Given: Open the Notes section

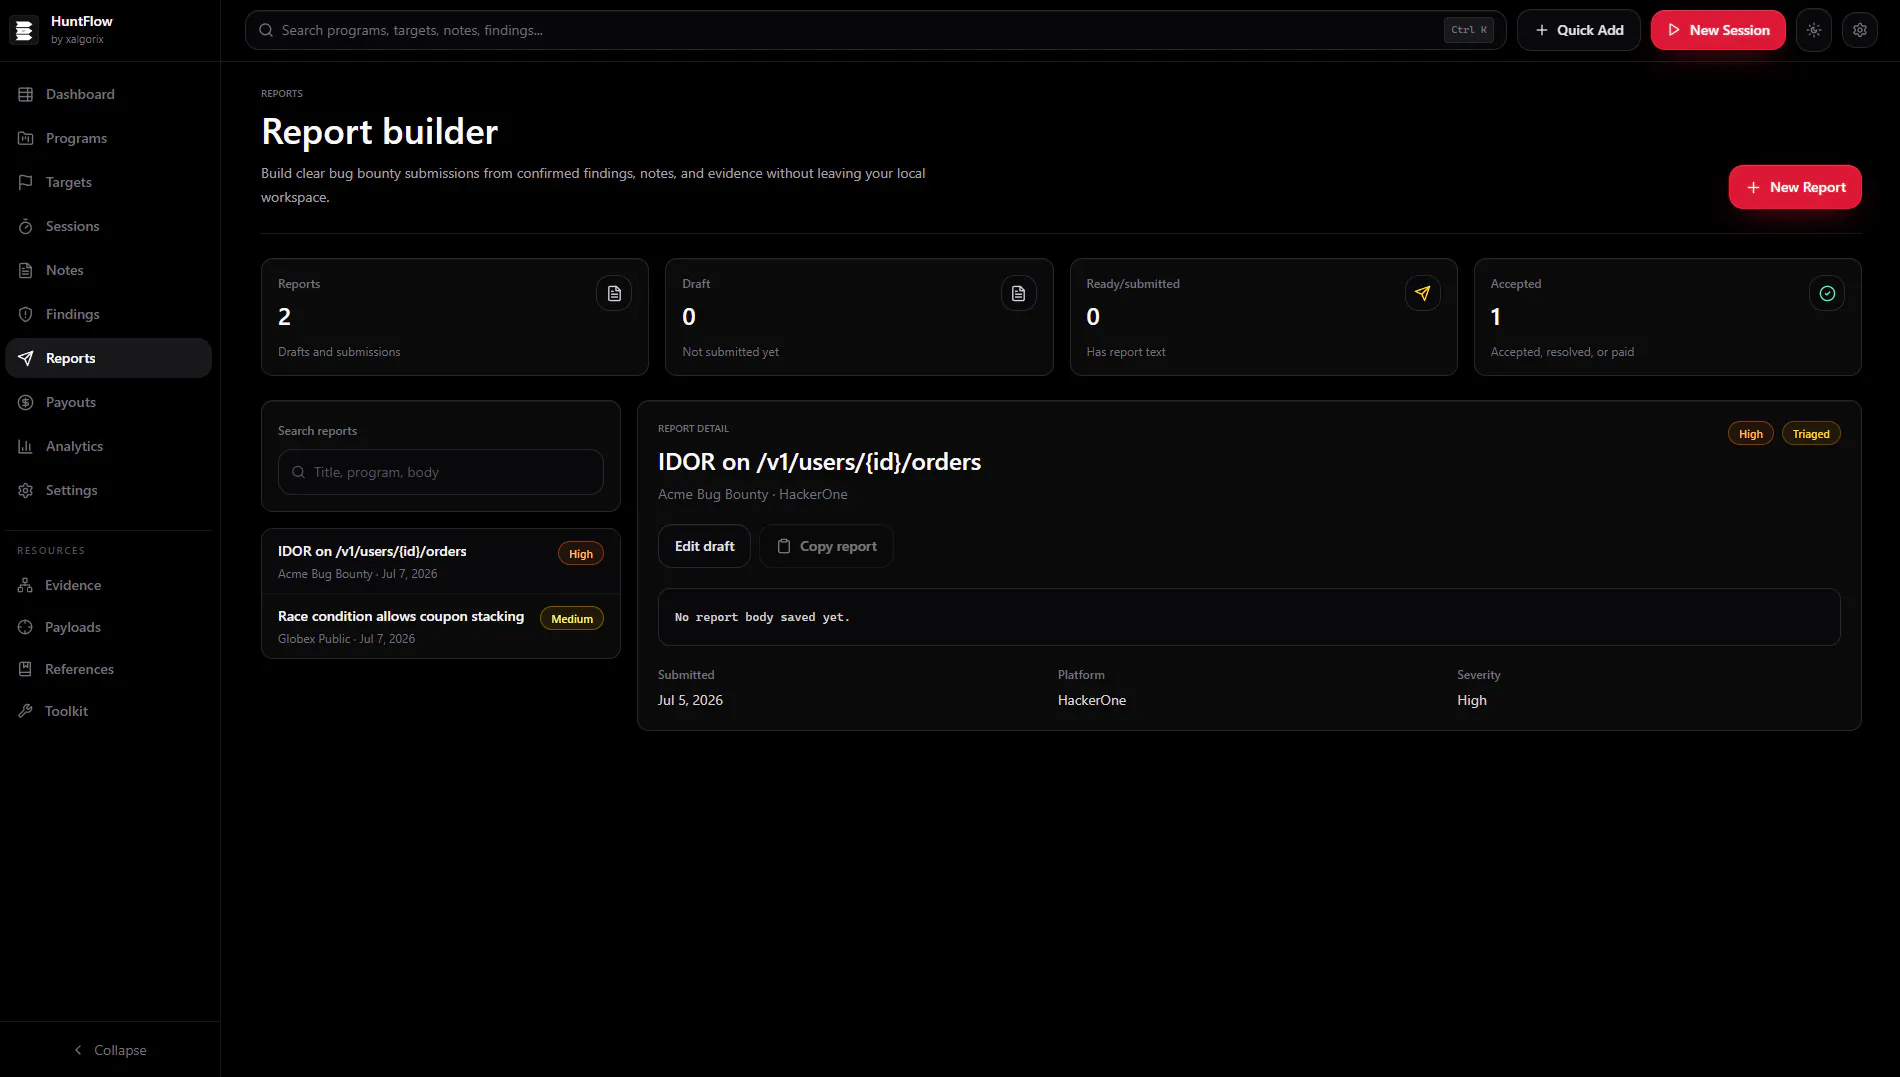Looking at the screenshot, I should pos(108,270).
